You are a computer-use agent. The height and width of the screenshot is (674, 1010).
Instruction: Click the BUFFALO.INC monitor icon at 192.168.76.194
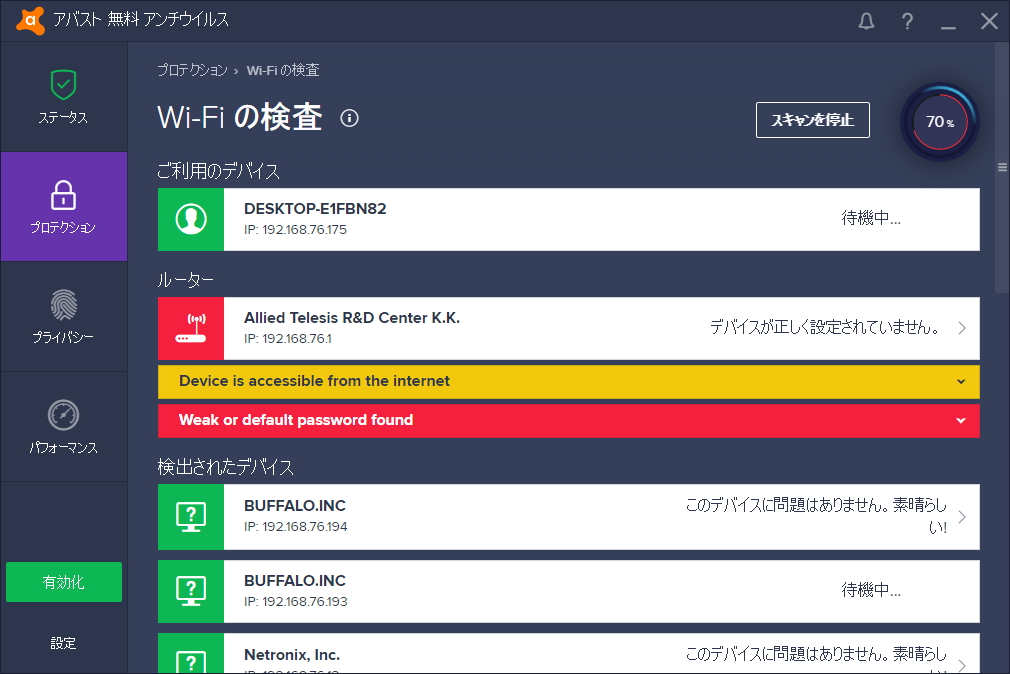pos(190,517)
